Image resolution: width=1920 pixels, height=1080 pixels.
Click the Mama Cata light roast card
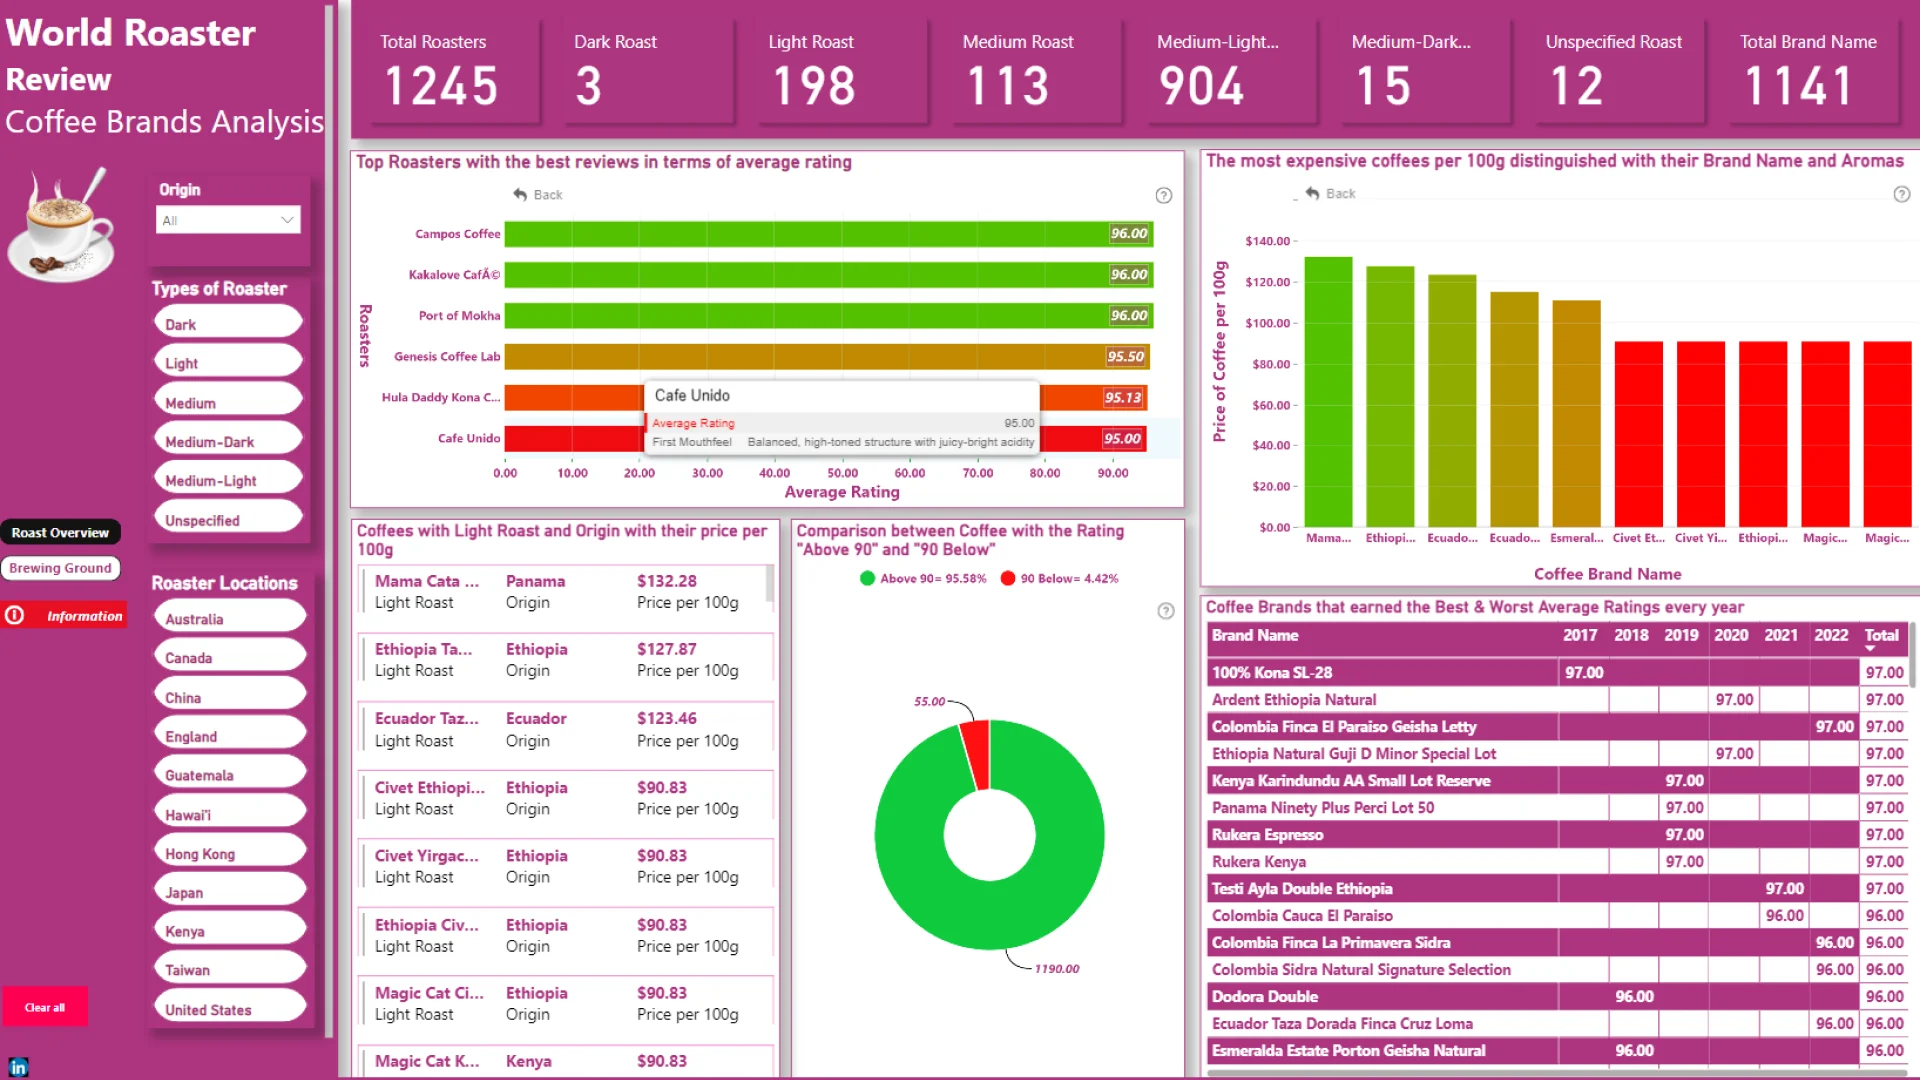coord(563,591)
